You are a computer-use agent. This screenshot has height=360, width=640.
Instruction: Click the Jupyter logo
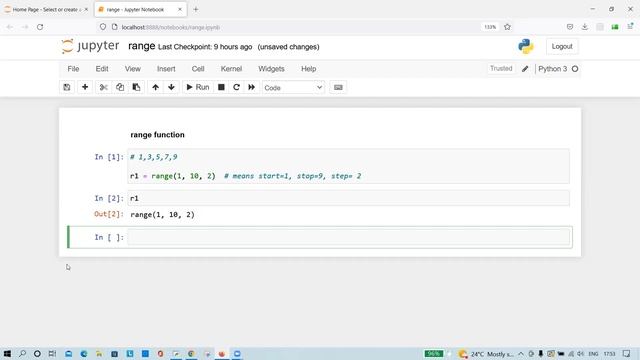pos(91,46)
